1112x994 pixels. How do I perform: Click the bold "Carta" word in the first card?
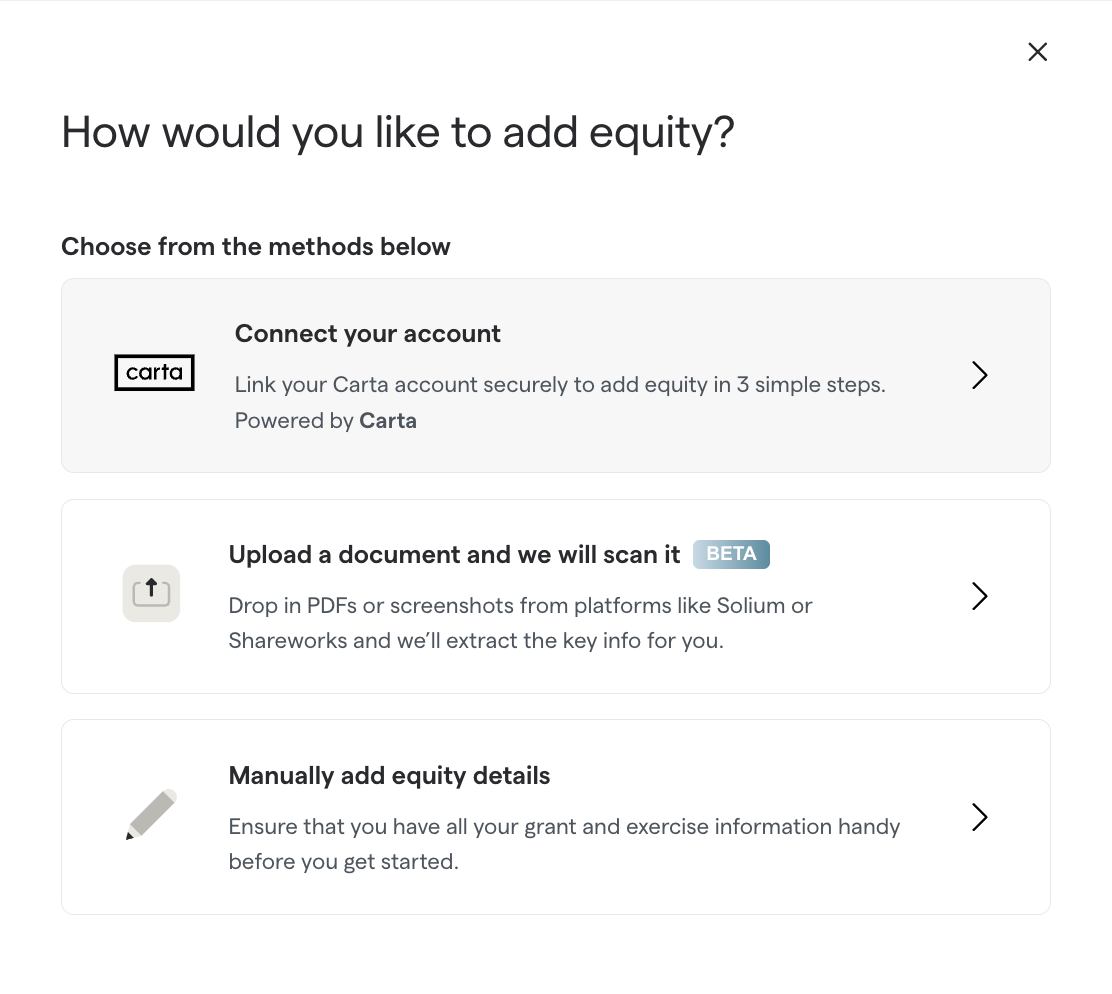388,421
